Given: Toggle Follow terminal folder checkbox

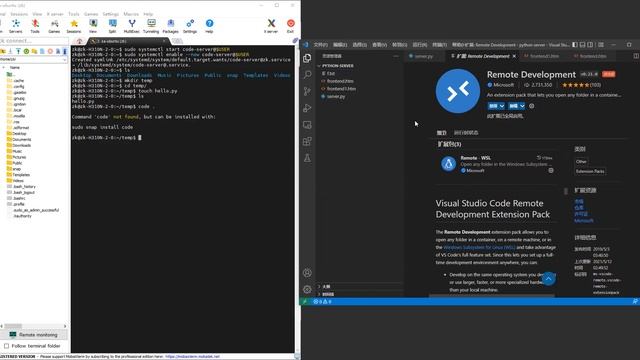Looking at the screenshot, I should coord(6,346).
